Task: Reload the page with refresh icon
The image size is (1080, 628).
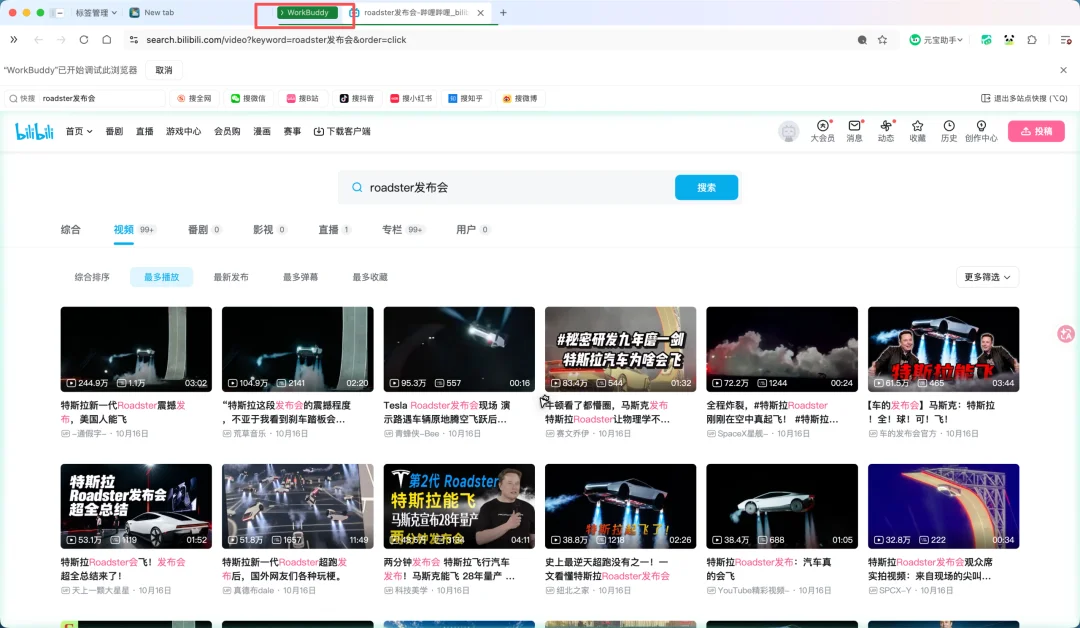Action: coord(84,40)
